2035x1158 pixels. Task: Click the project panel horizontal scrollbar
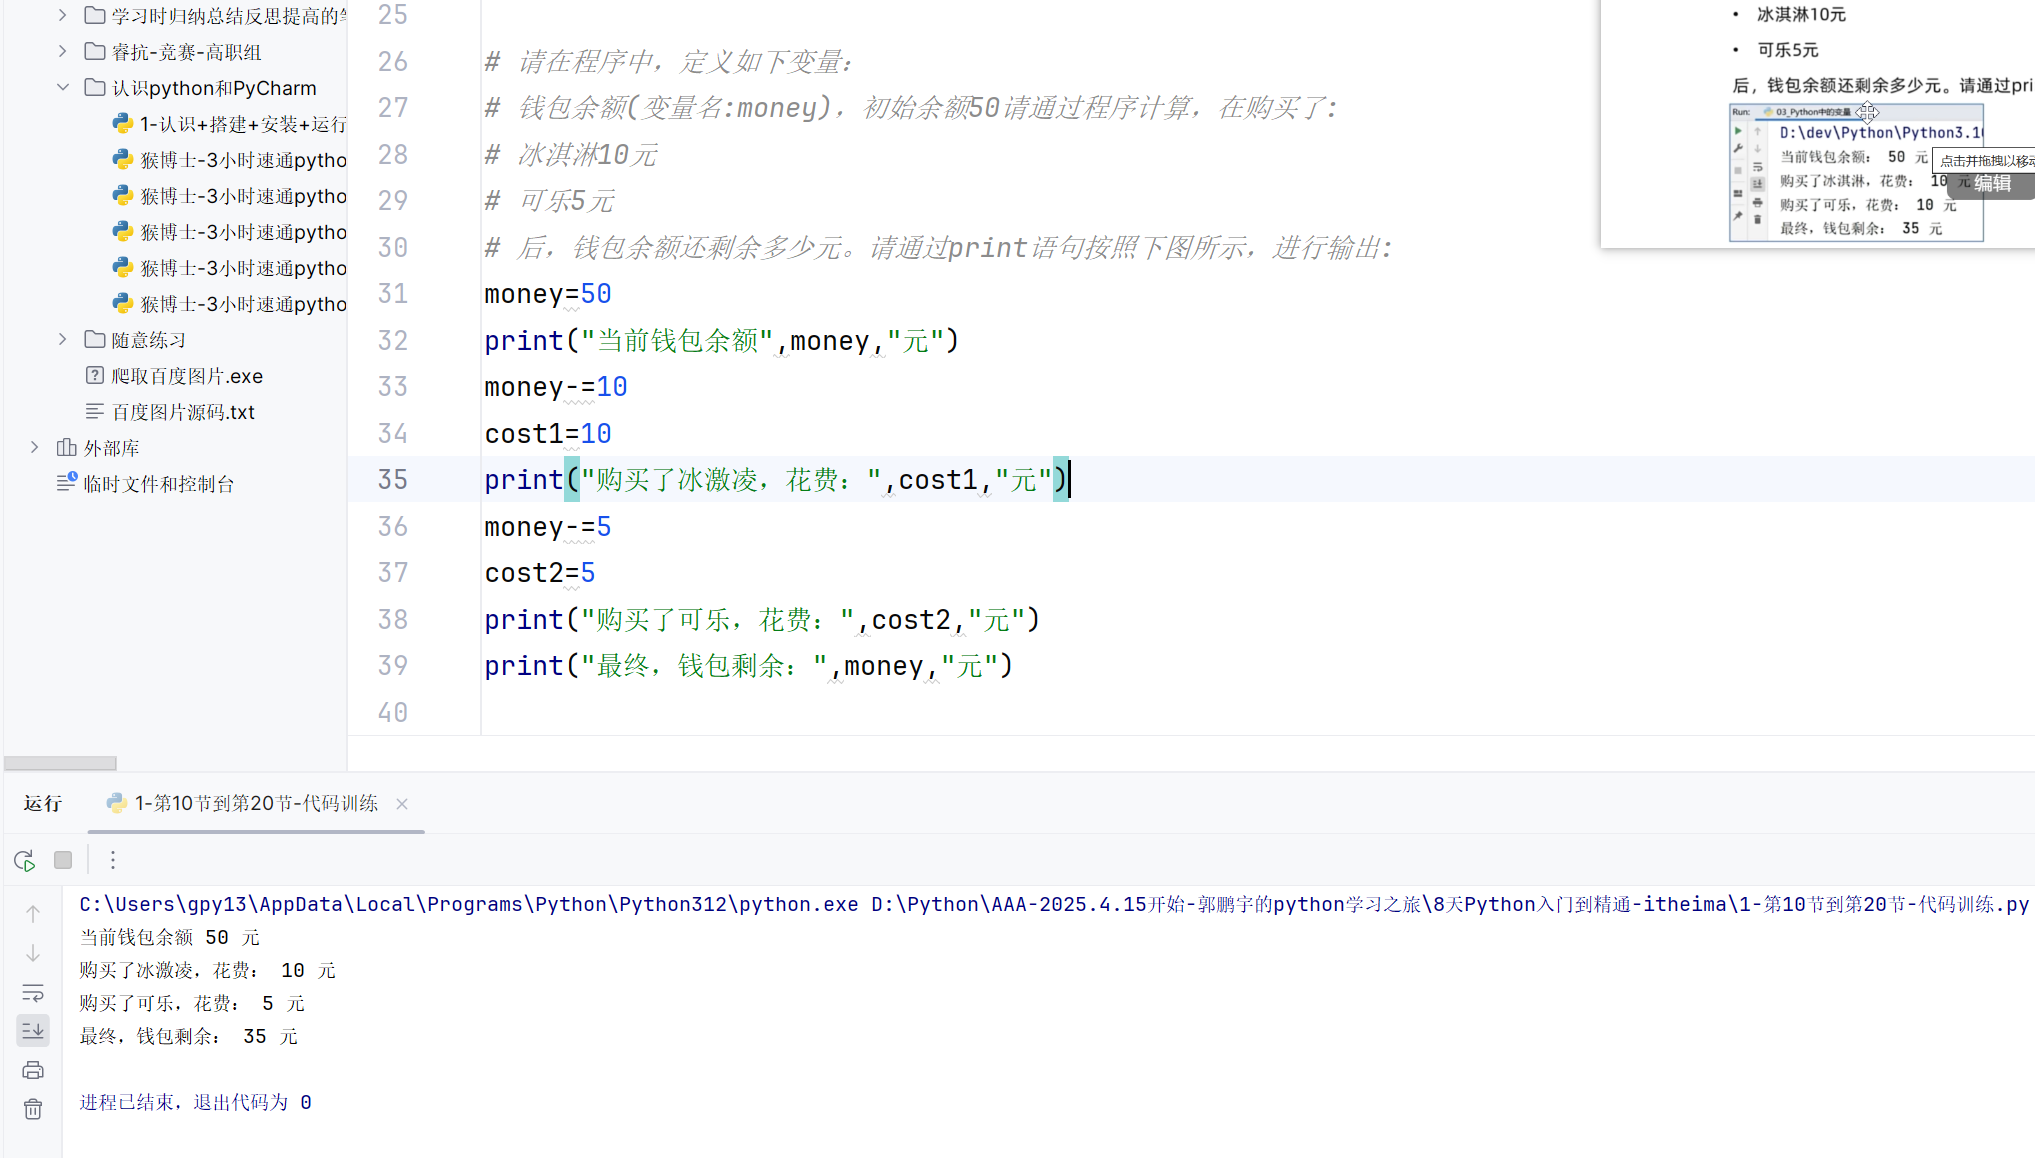(60, 763)
